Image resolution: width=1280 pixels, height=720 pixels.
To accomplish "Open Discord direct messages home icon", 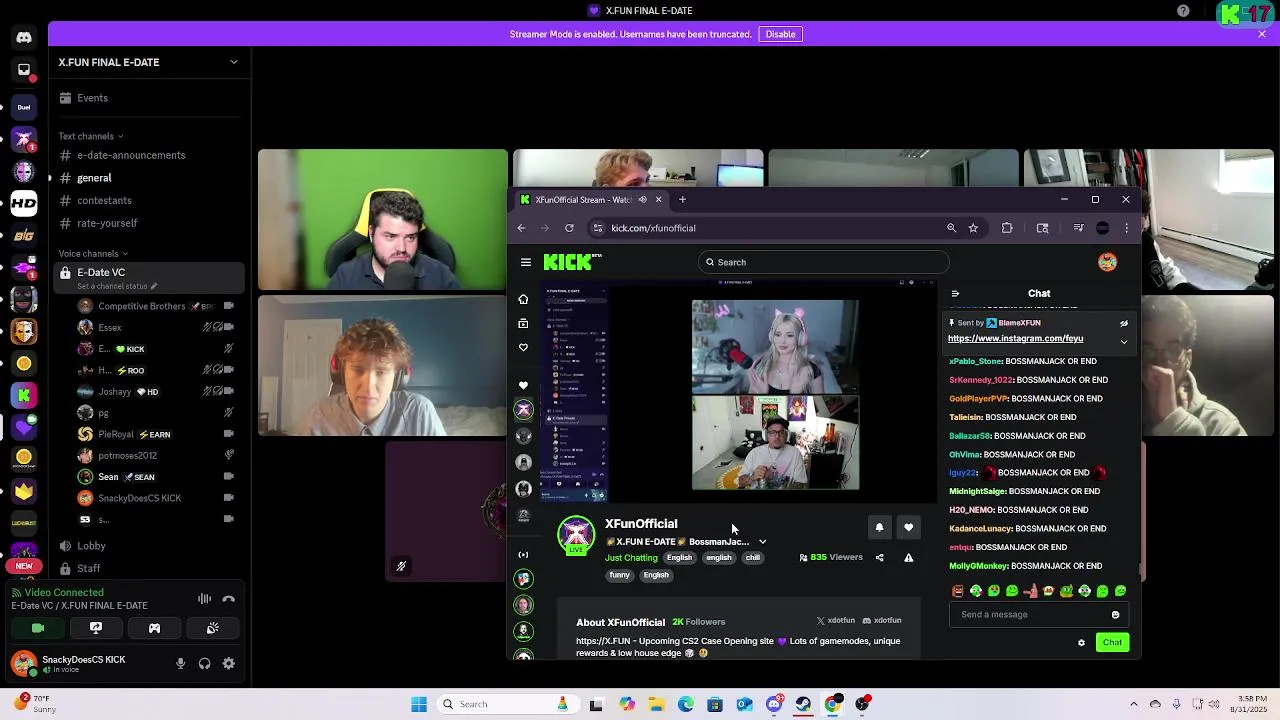I will pyautogui.click(x=24, y=37).
